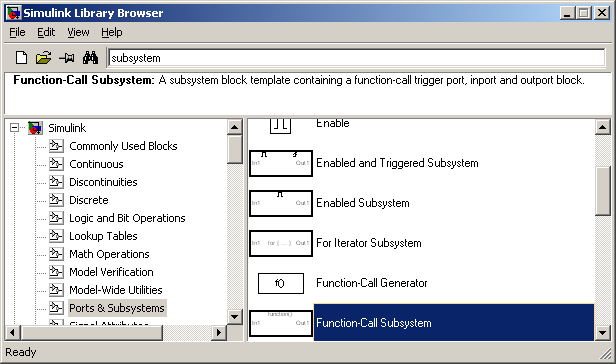616x364 pixels.
Task: Minimize the Simulink Library Browser window
Action: 566,13
